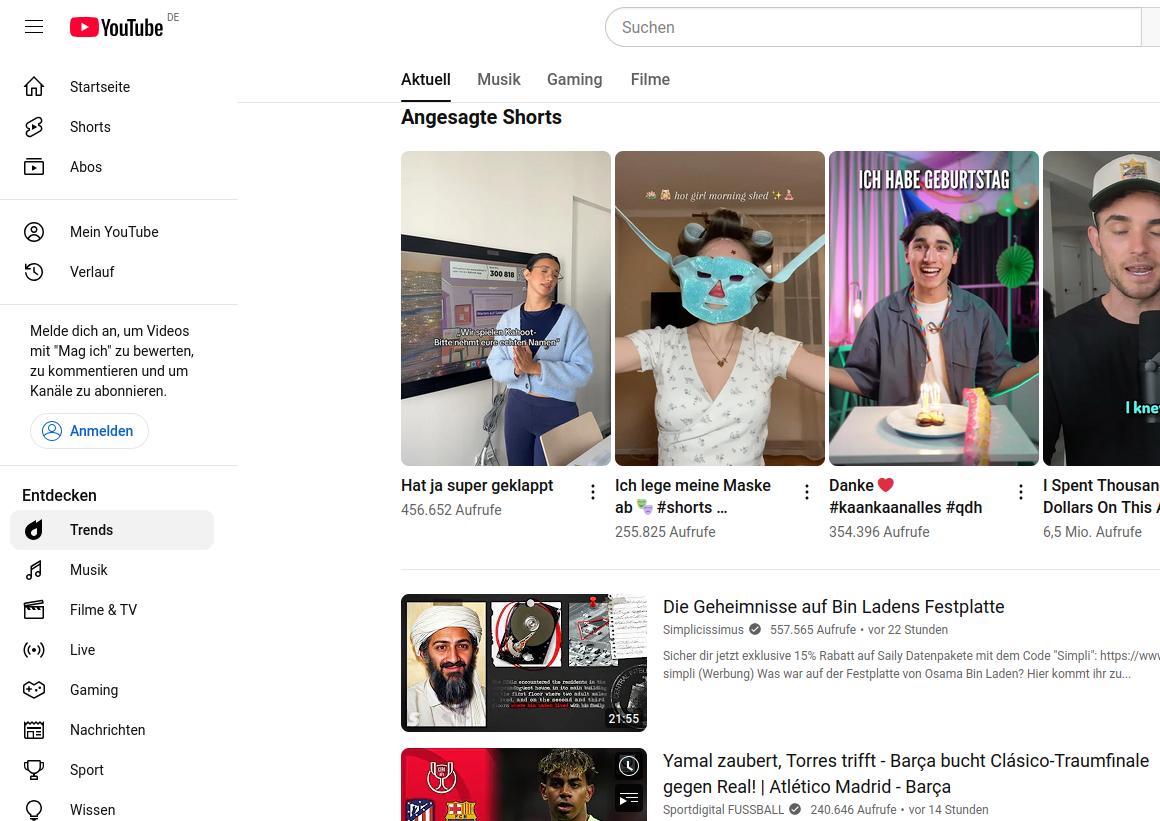Open options for 'Danke' birthday short
The height and width of the screenshot is (821, 1160).
[1021, 492]
